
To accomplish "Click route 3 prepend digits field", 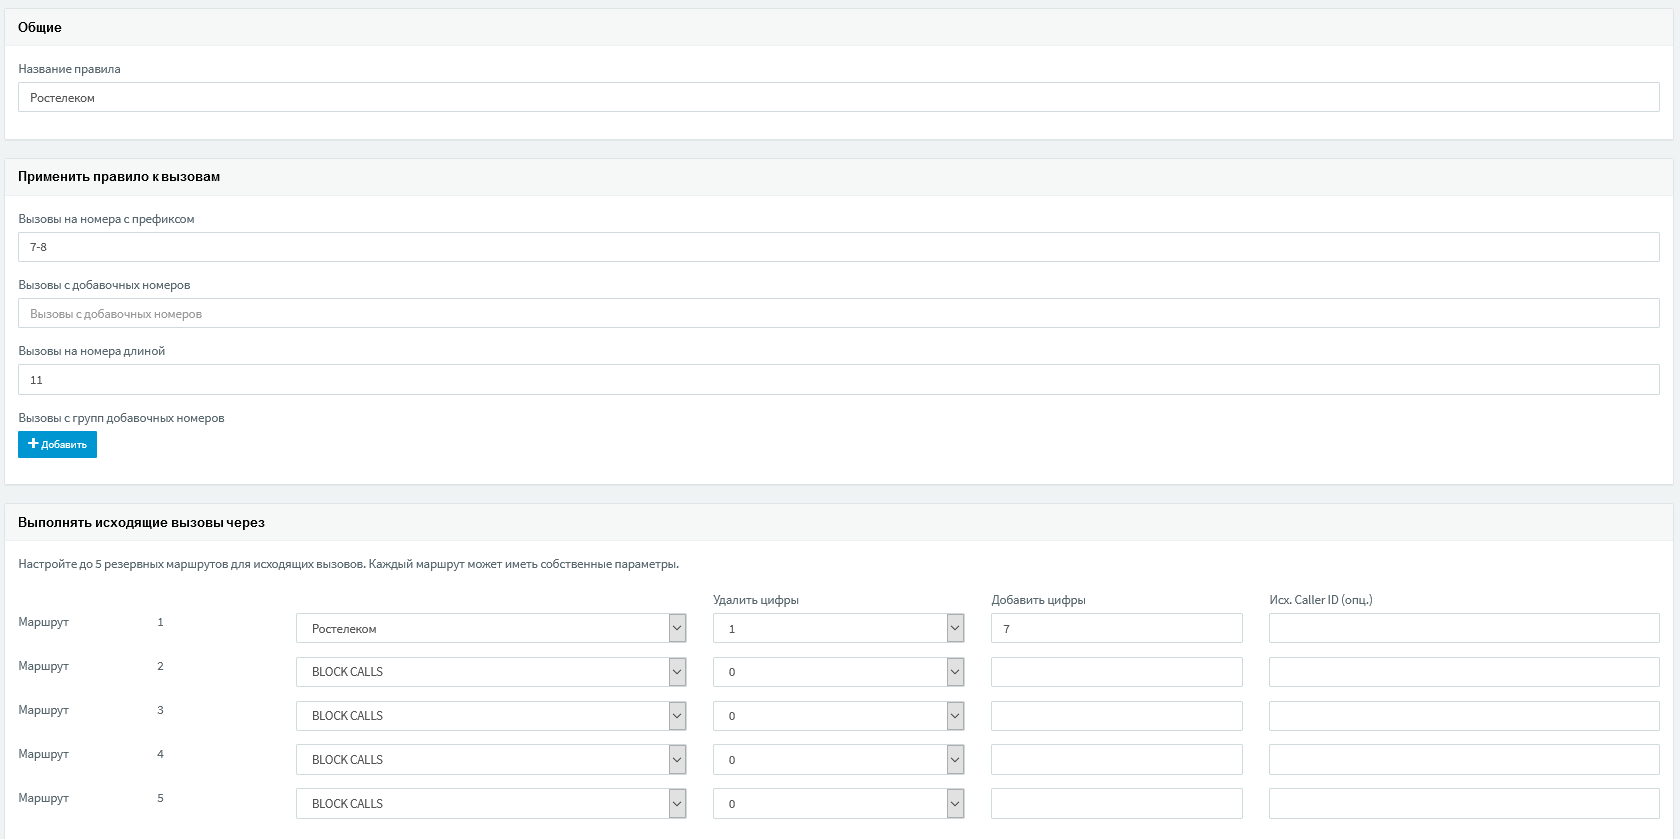I will point(1117,716).
